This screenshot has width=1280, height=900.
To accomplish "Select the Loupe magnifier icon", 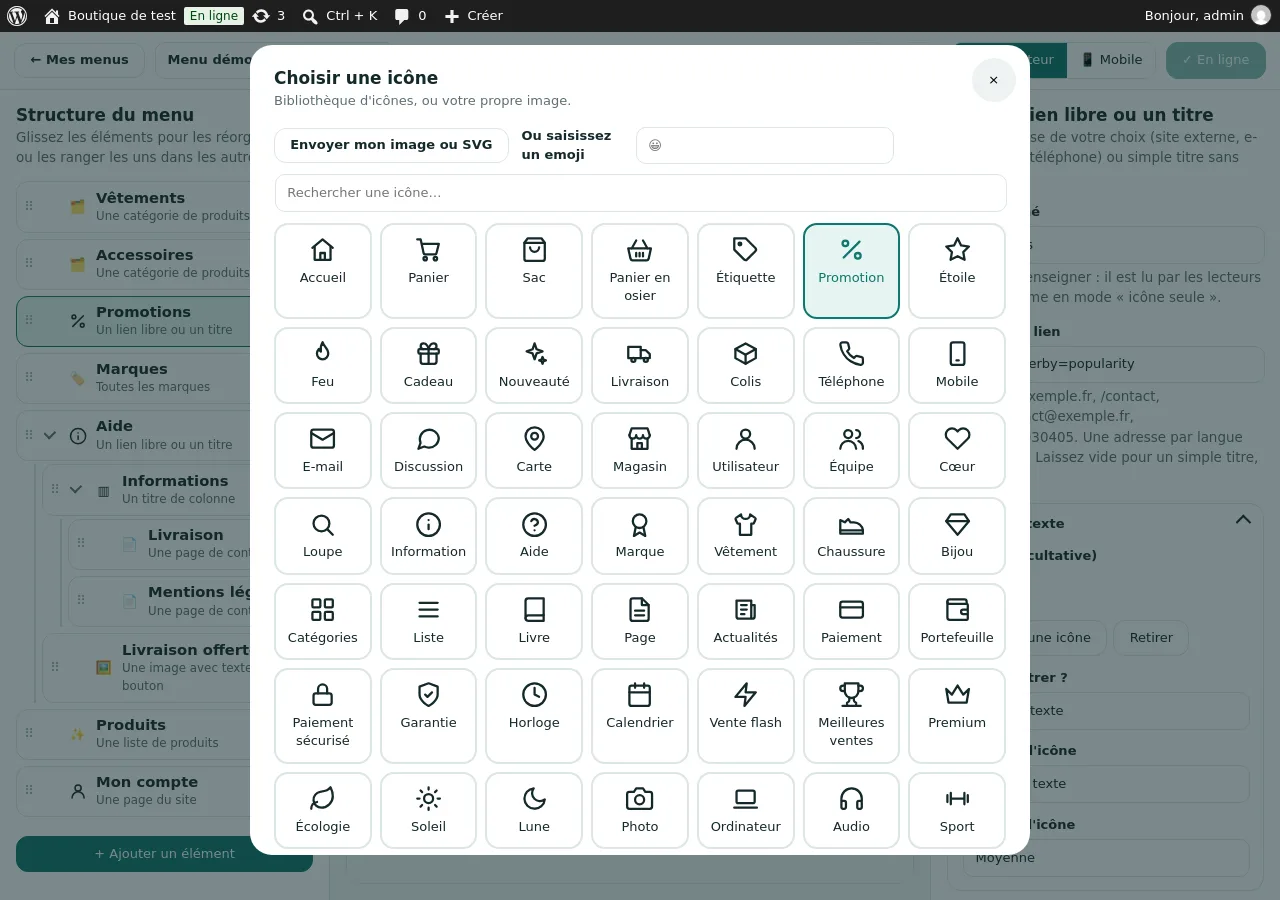I will [323, 536].
